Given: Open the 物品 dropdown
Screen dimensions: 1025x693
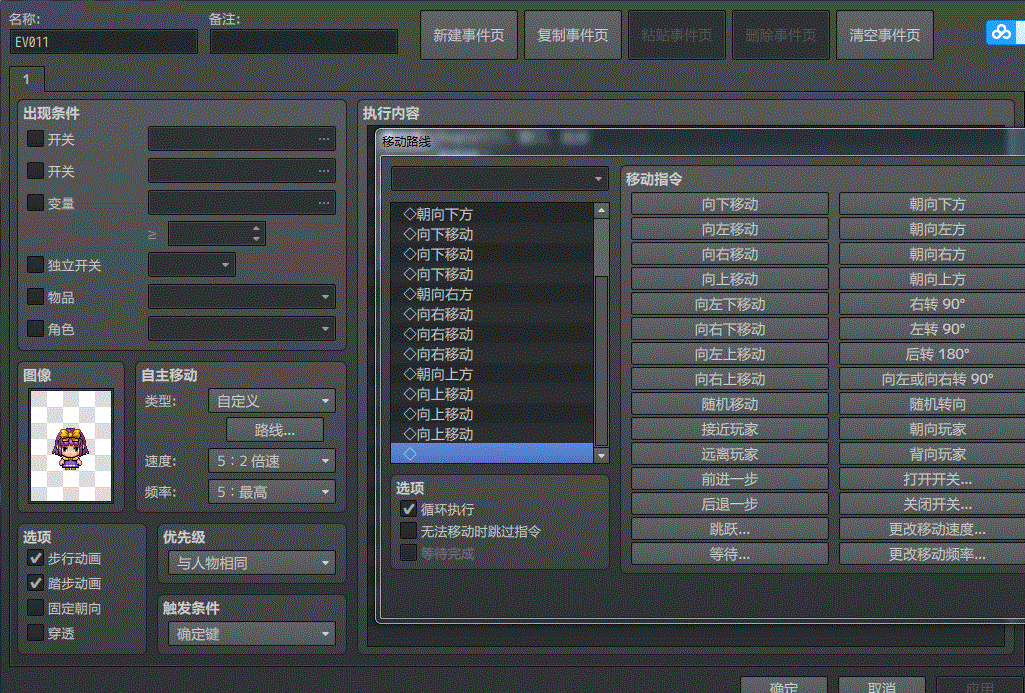Looking at the screenshot, I should click(x=242, y=297).
